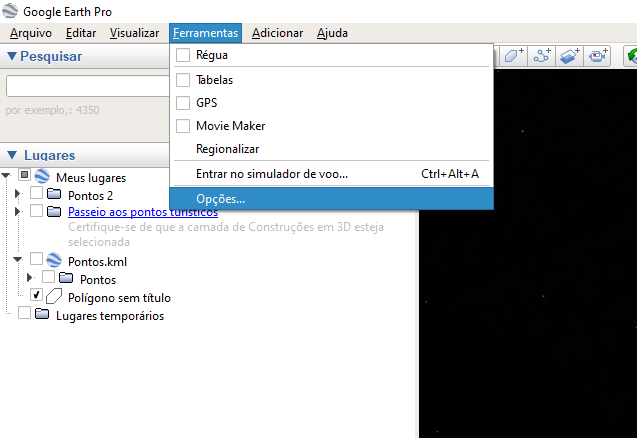Click the folder icon next to Lugares temporários
The height and width of the screenshot is (438, 637).
pyautogui.click(x=42, y=315)
